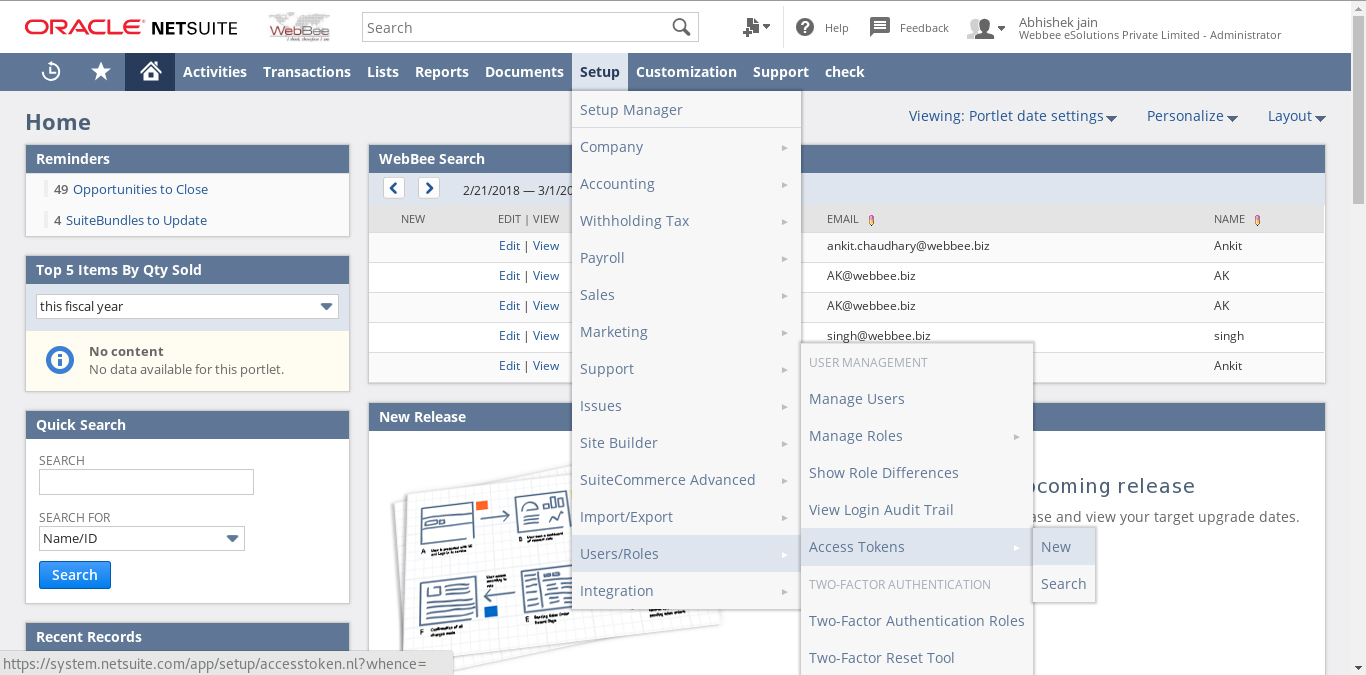
Task: Select SuiteCommerce Advanced in the Setup menu
Action: pyautogui.click(x=686, y=480)
